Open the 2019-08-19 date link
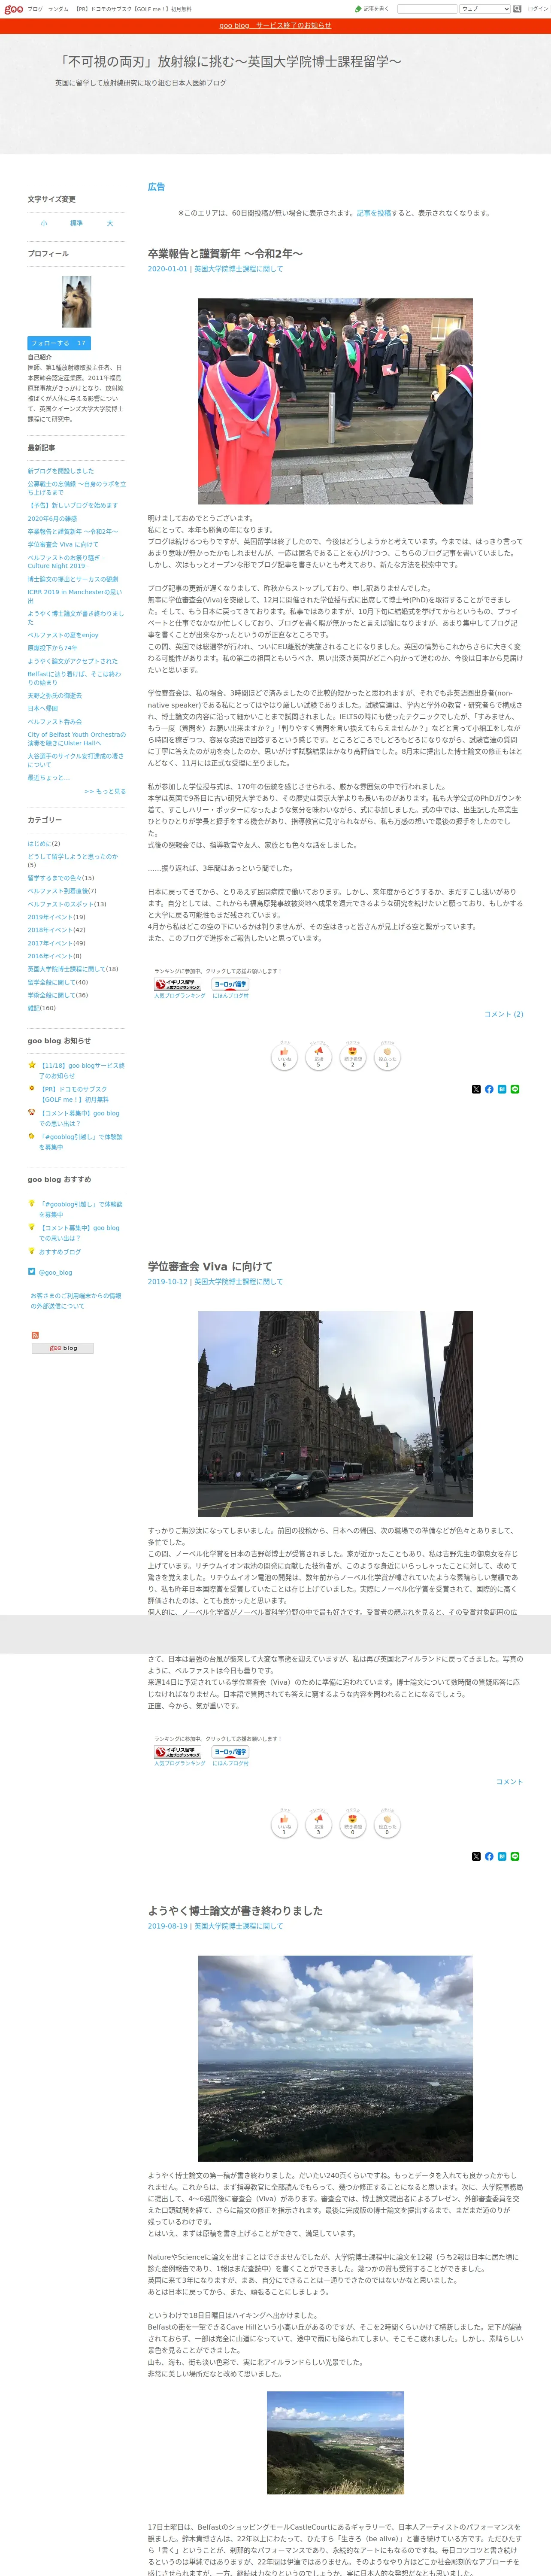Image resolution: width=551 pixels, height=2576 pixels. point(168,1926)
